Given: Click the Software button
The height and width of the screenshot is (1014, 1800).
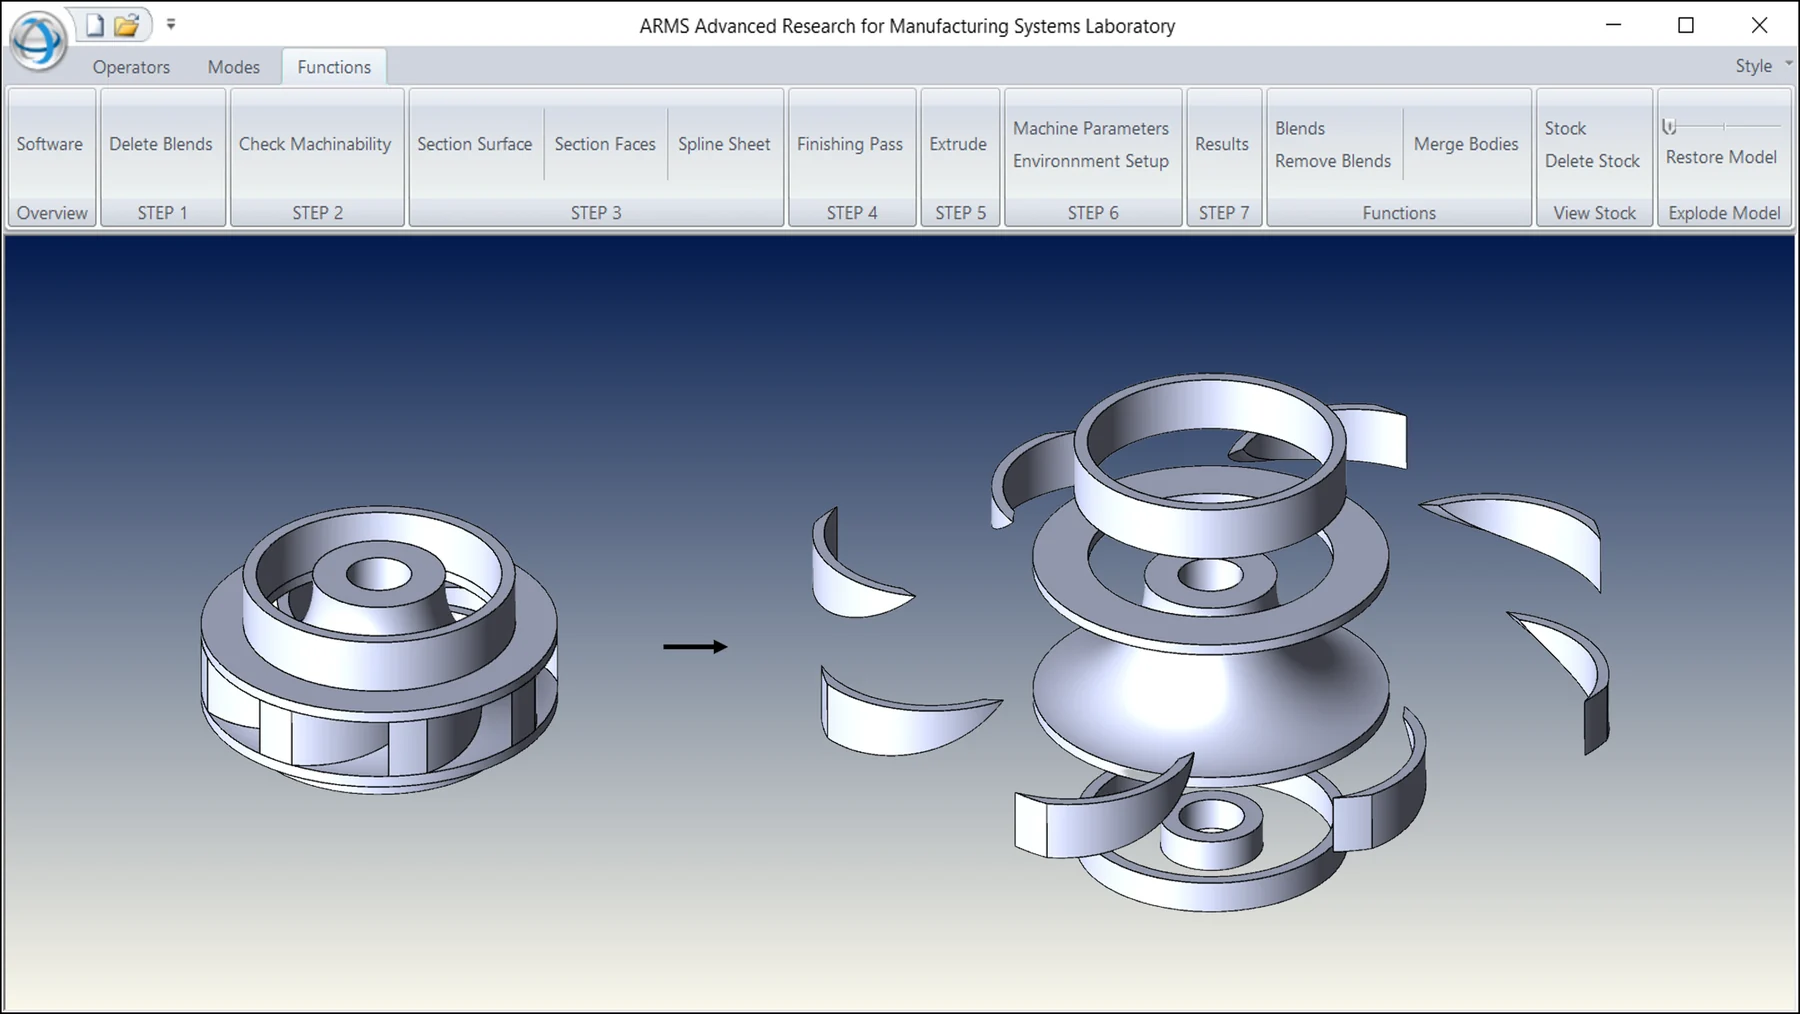Looking at the screenshot, I should tap(50, 144).
